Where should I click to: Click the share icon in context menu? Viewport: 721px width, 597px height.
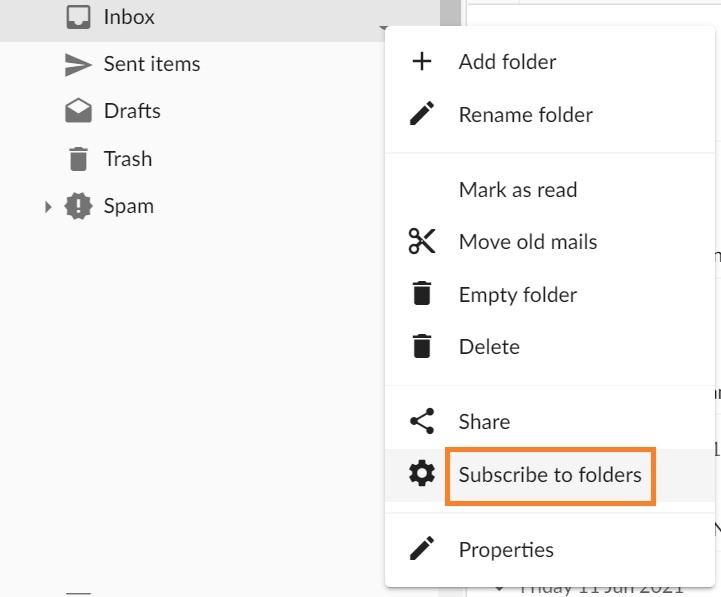pyautogui.click(x=422, y=421)
